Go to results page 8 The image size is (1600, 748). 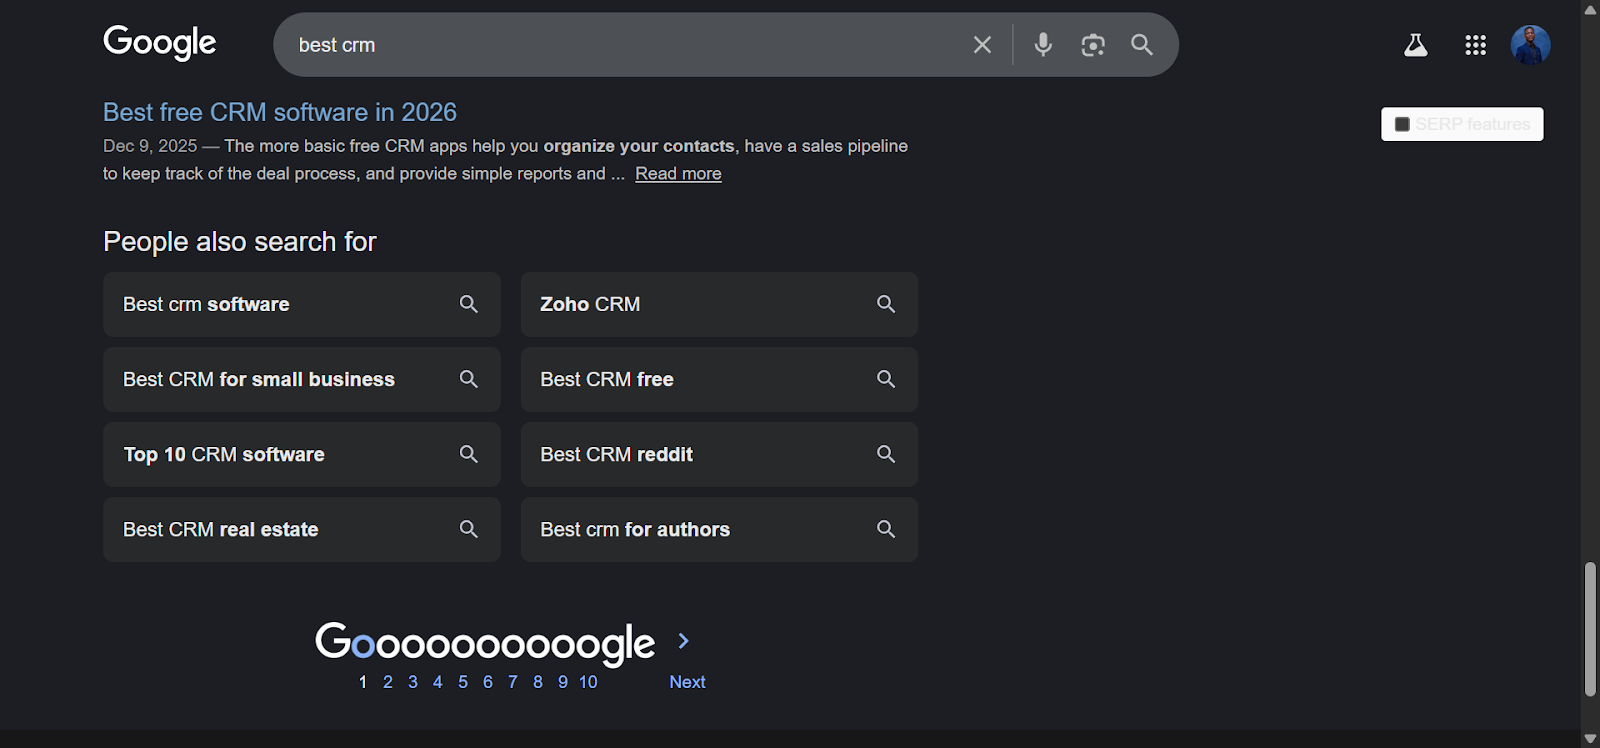[538, 682]
